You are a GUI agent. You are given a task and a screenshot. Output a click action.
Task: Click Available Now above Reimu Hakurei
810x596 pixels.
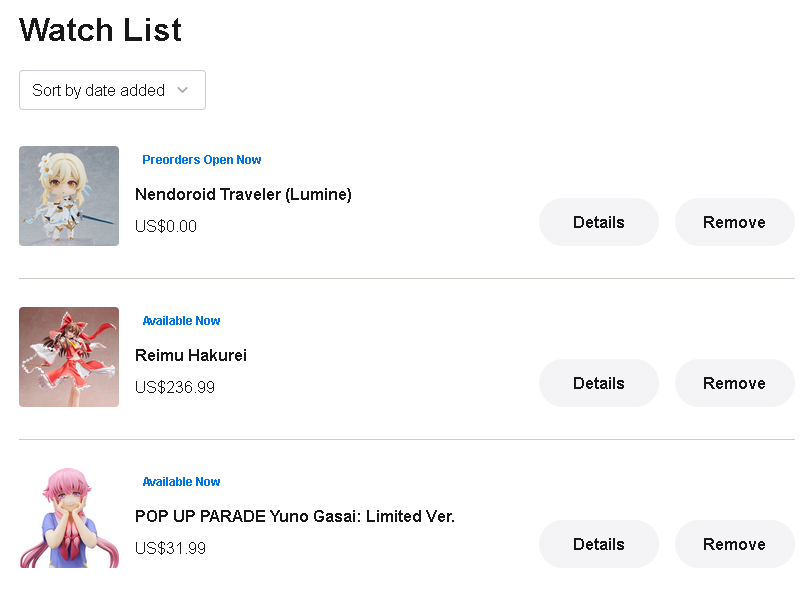(181, 321)
